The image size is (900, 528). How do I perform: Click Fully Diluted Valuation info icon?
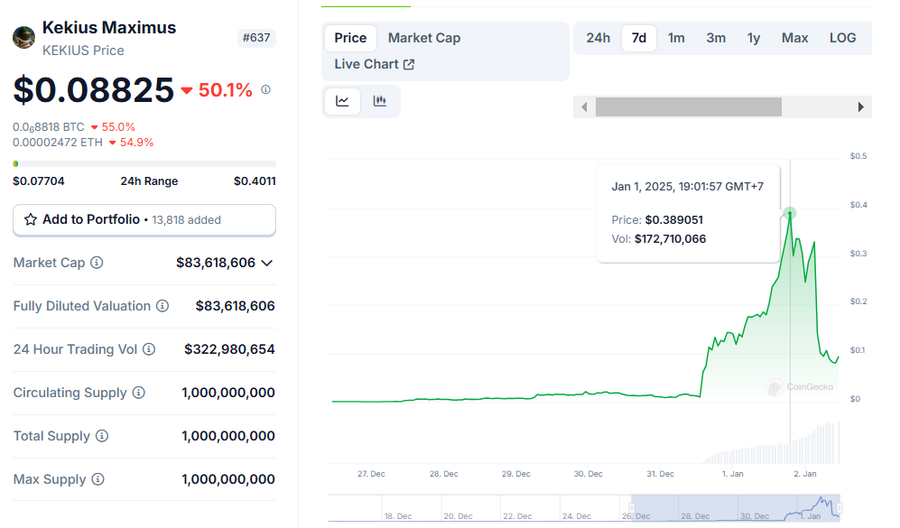[162, 306]
